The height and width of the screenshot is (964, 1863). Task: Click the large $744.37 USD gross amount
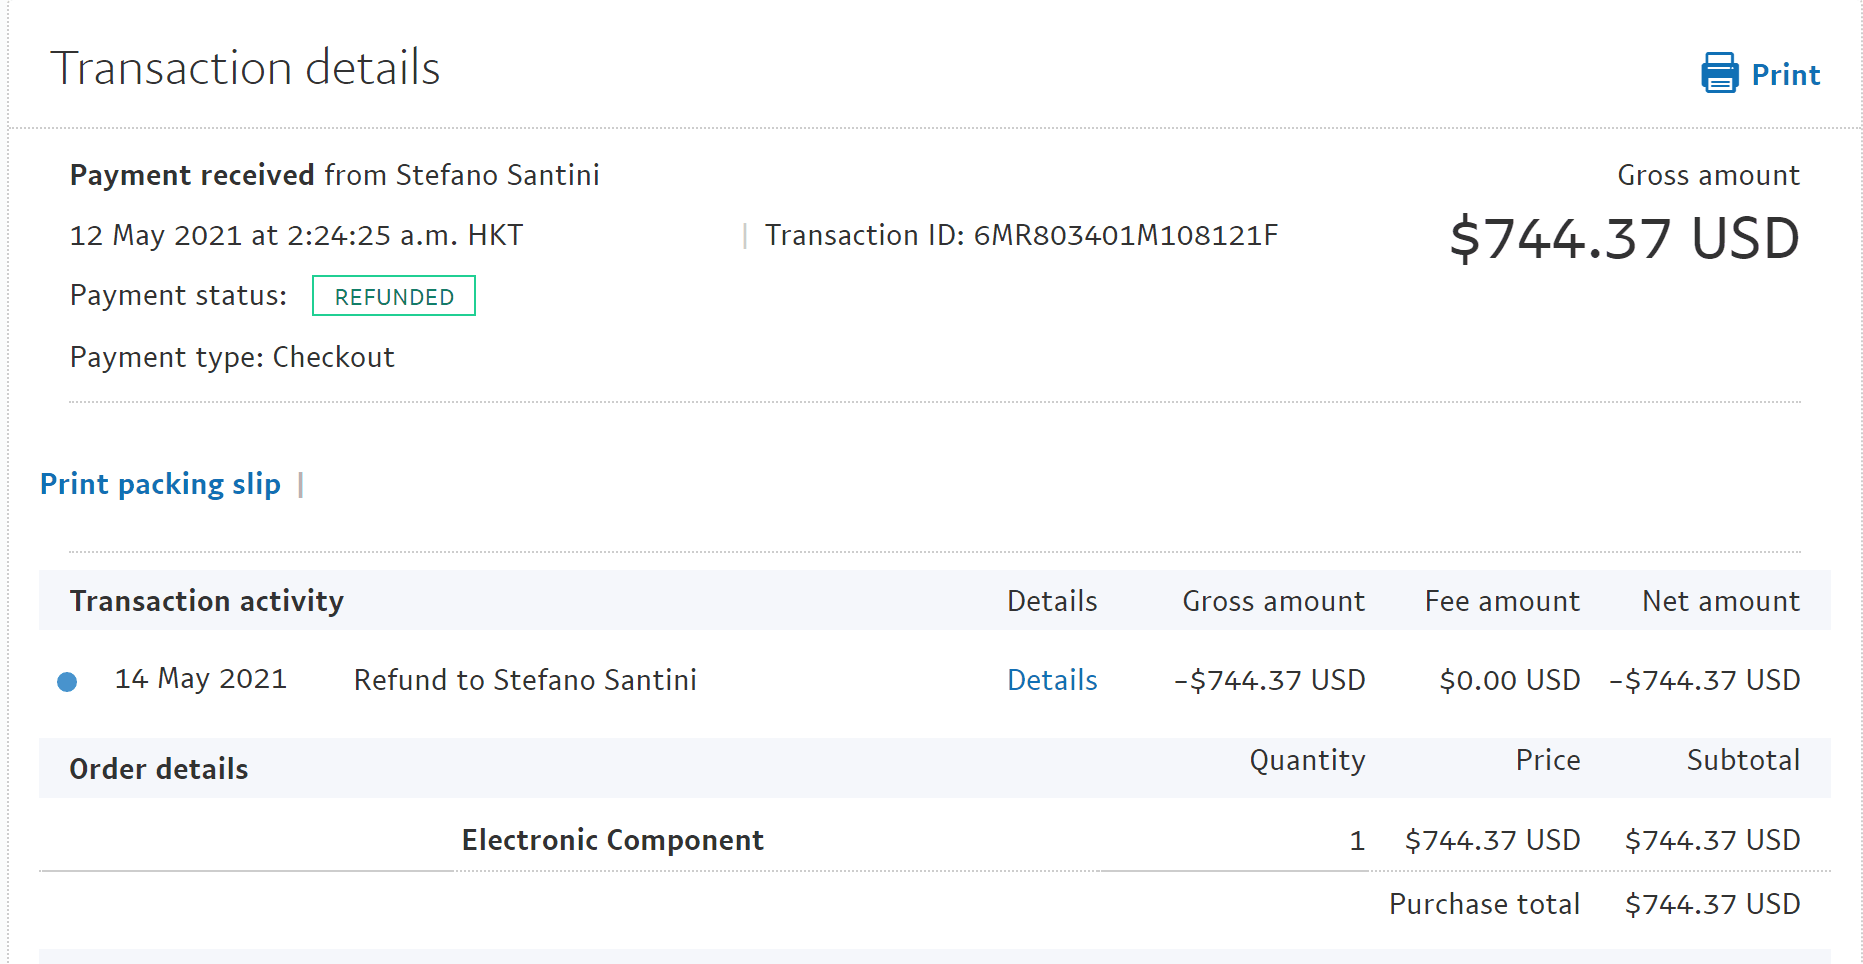pos(1624,239)
